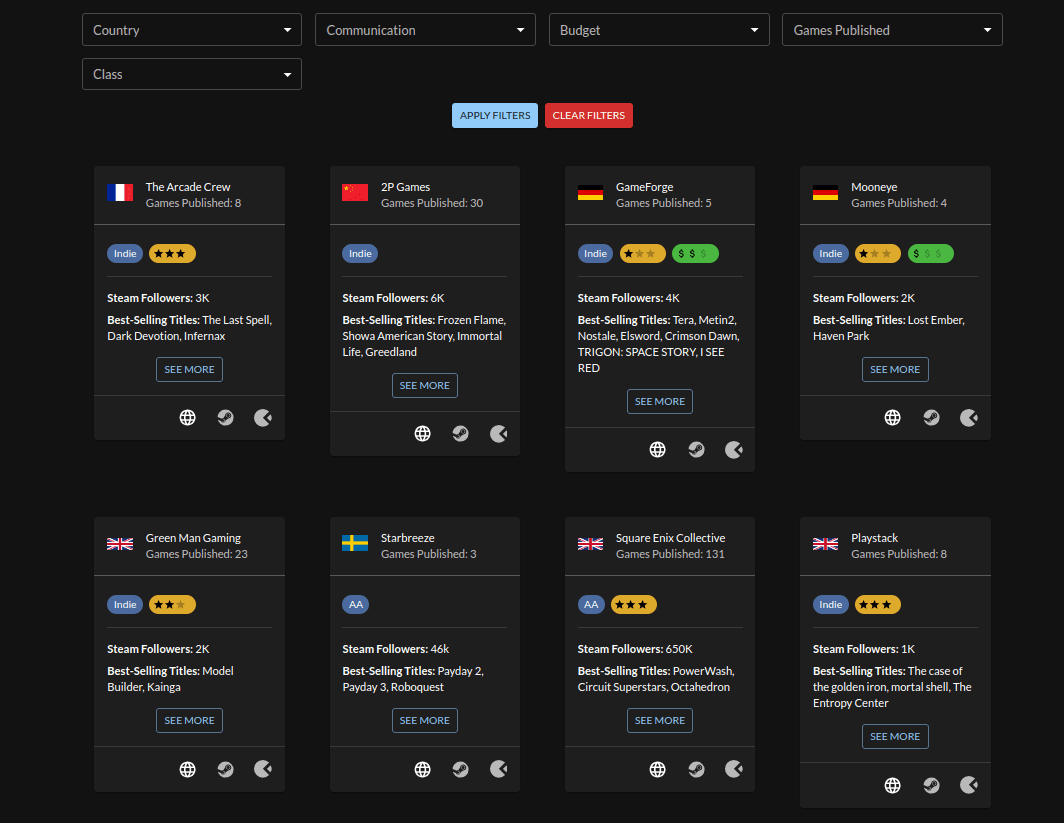Click the text "Steam Followers: 650K"
The height and width of the screenshot is (823, 1064).
(635, 649)
